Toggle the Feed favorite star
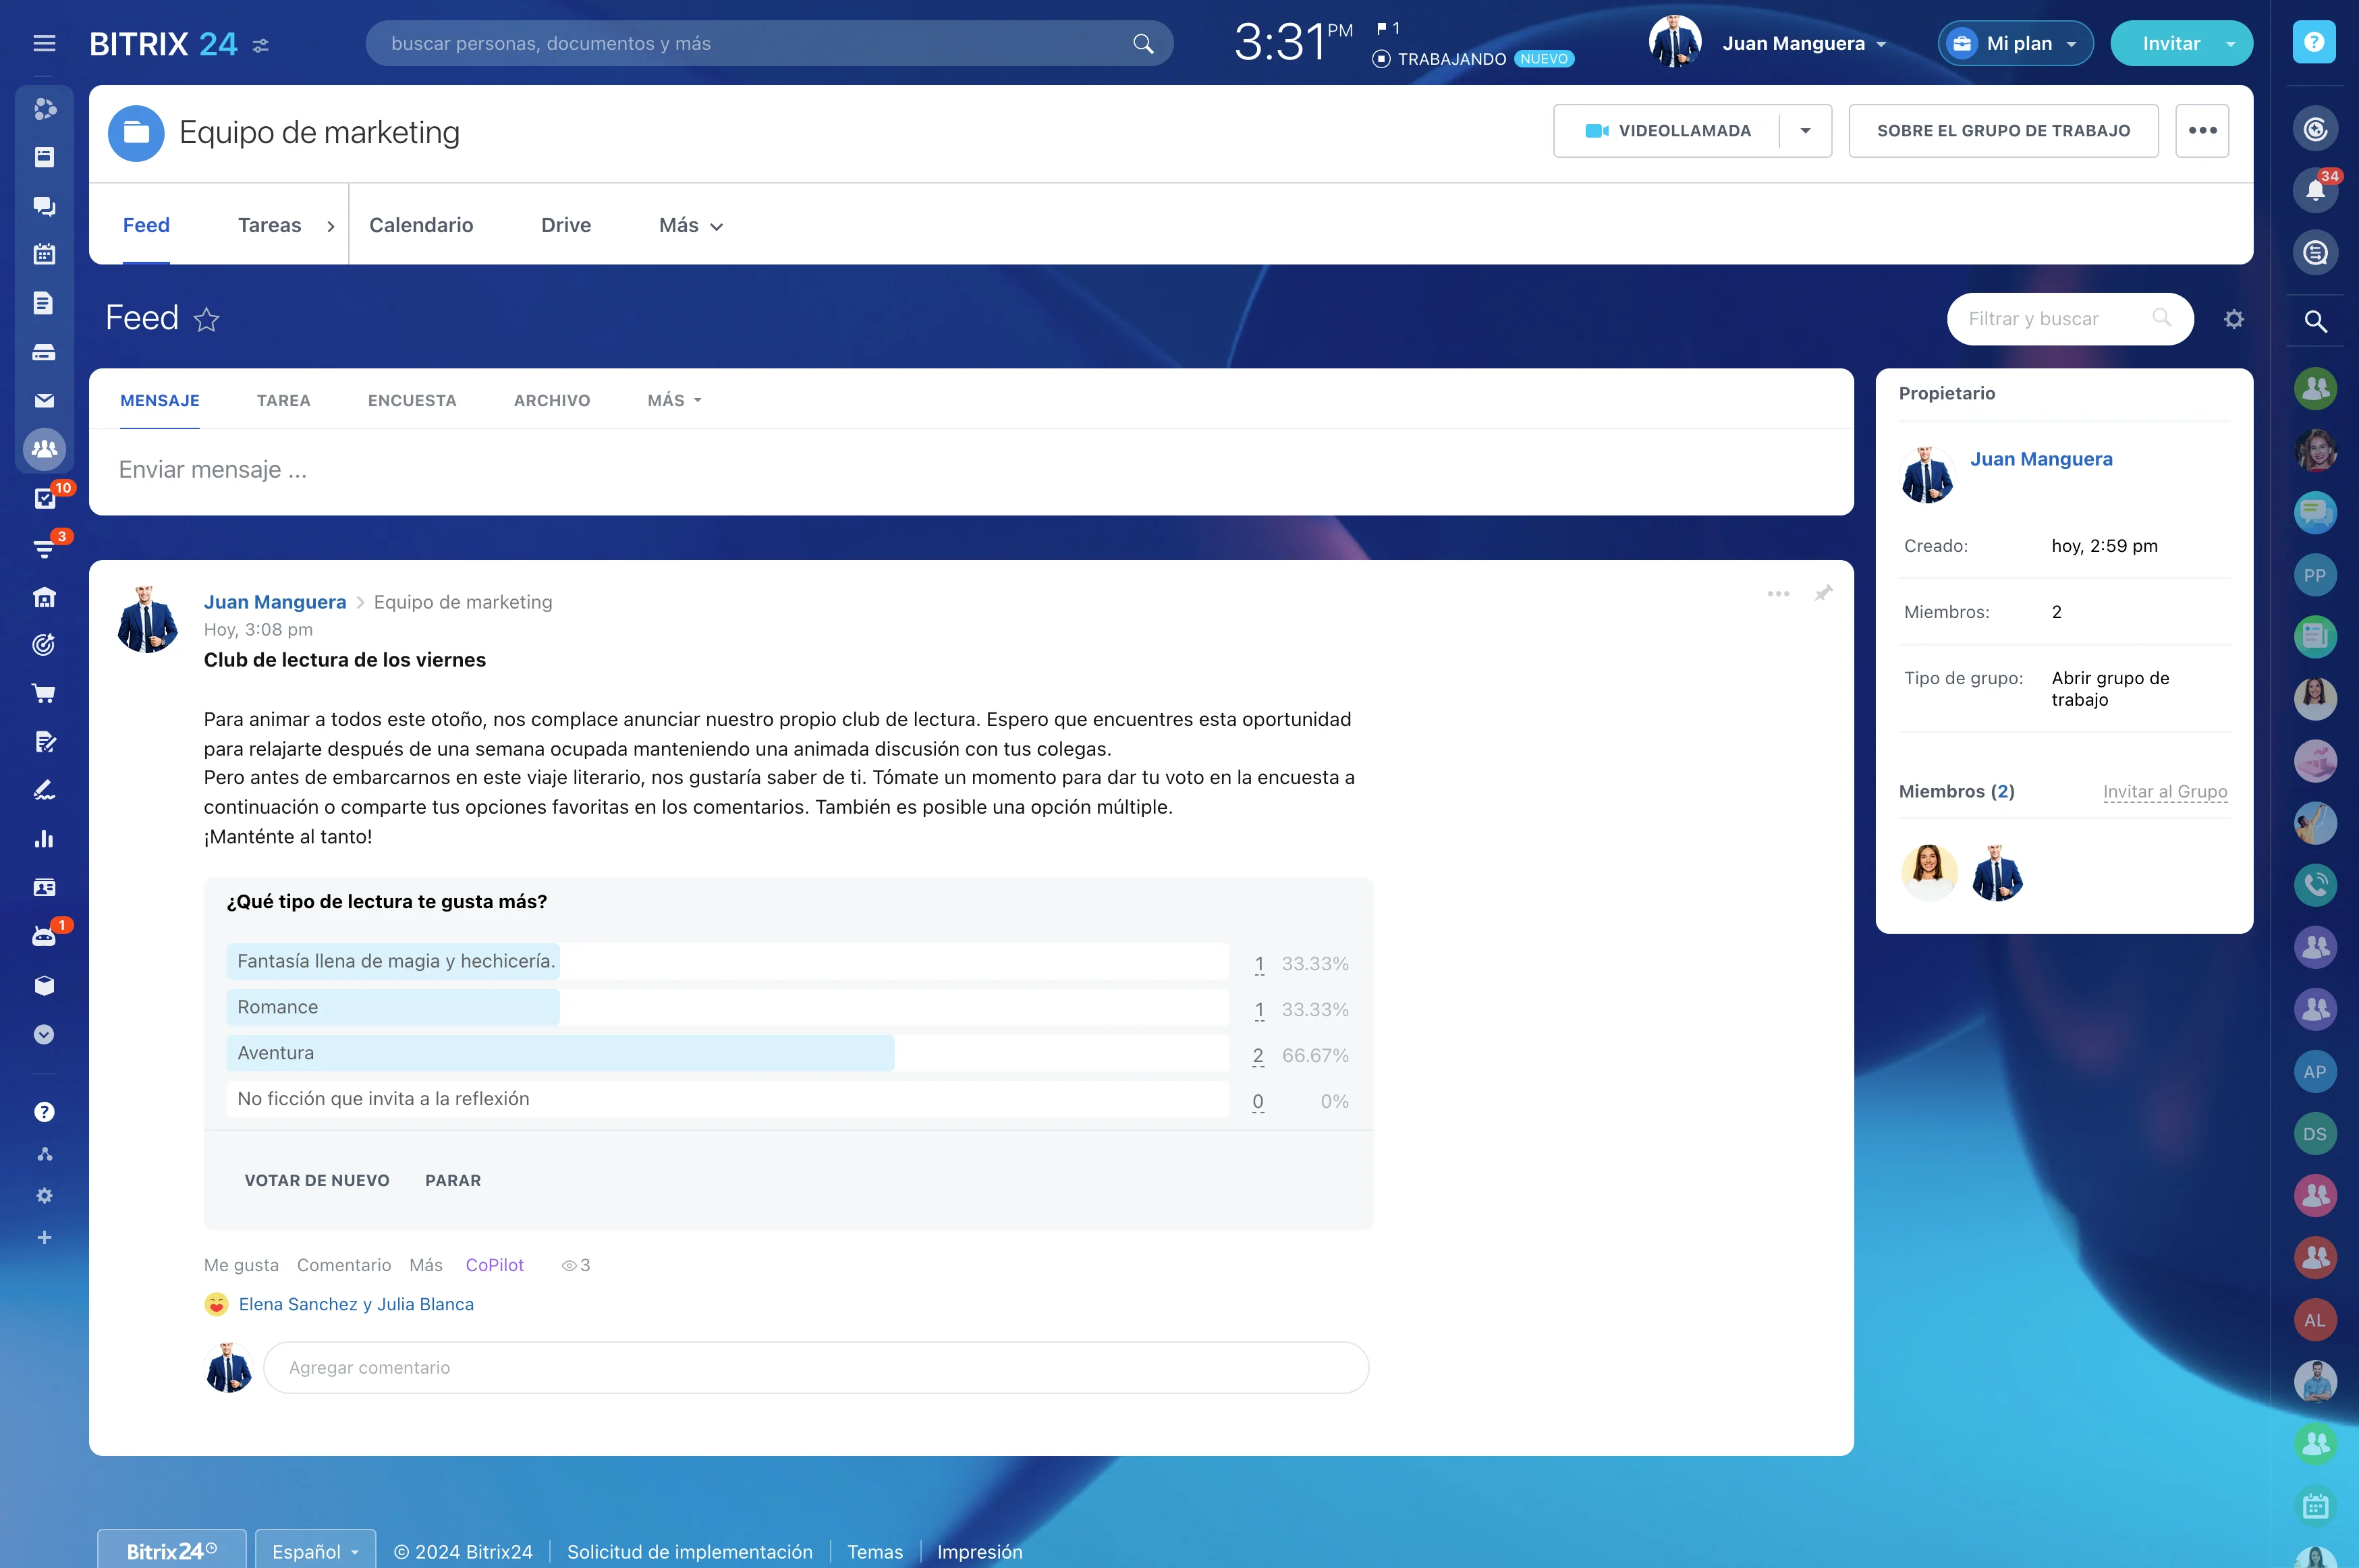This screenshot has width=2359, height=1568. pyautogui.click(x=206, y=320)
